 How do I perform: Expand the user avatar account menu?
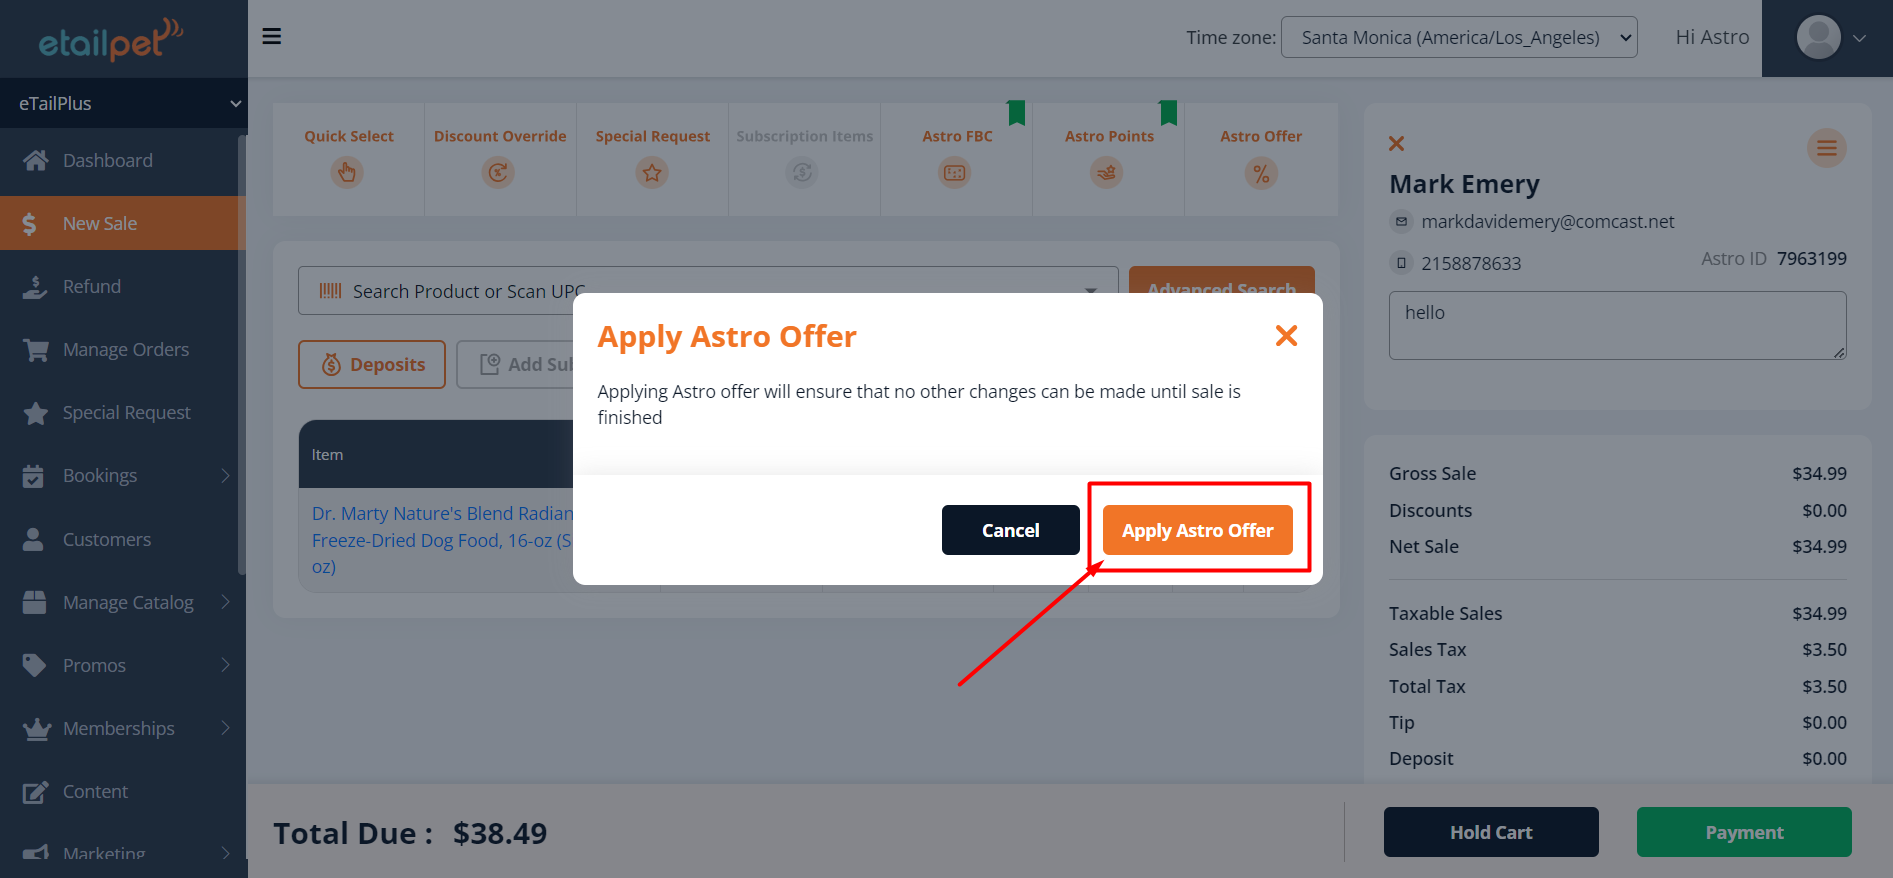(x=1830, y=38)
